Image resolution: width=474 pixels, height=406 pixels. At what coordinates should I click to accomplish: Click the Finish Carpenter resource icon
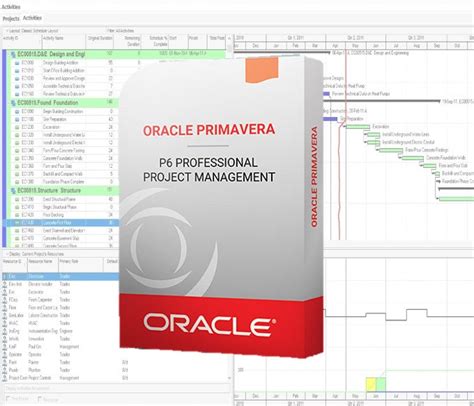5,300
